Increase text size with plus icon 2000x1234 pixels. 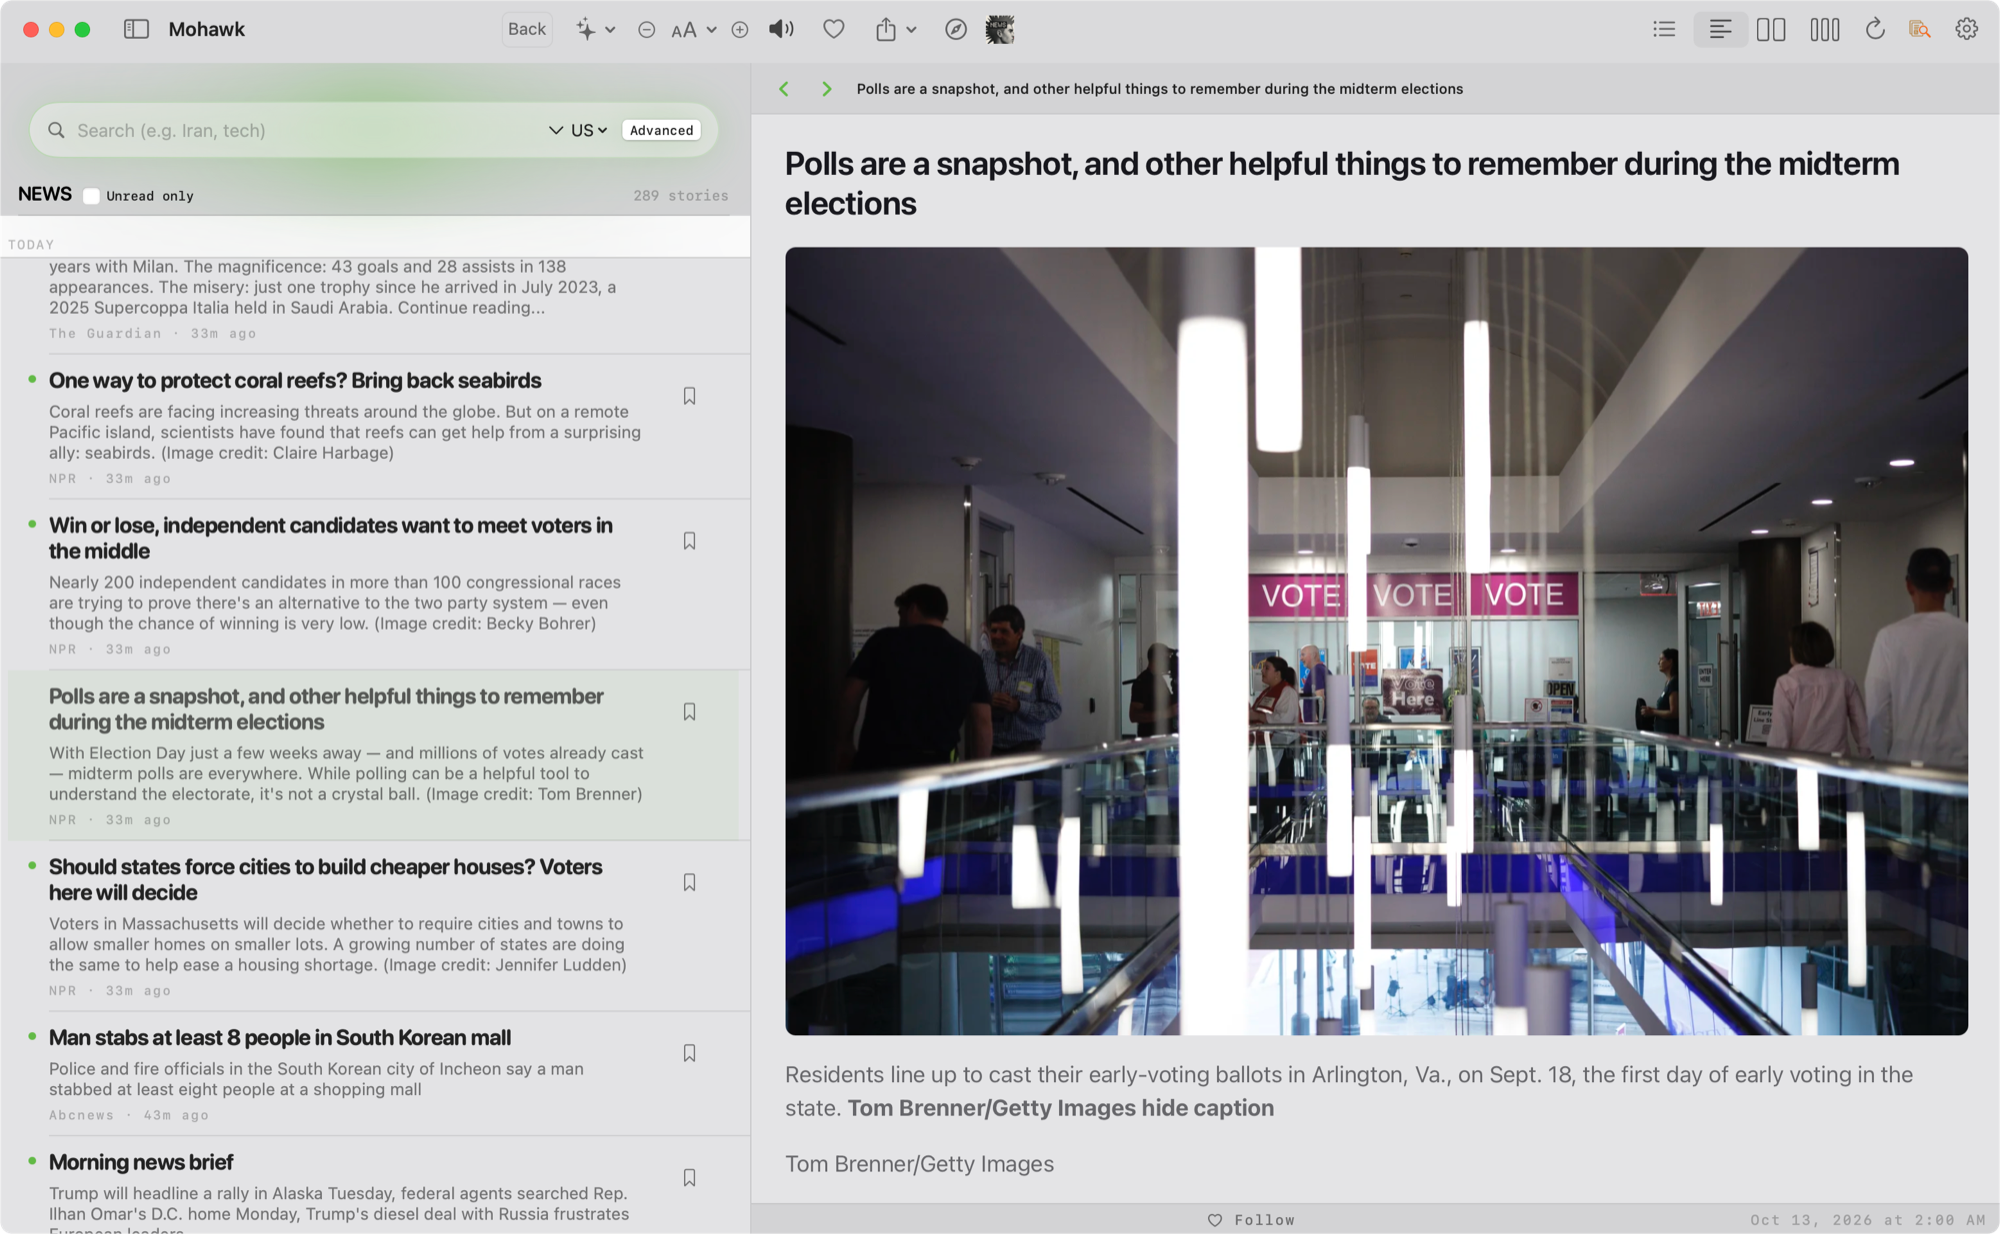pos(740,30)
